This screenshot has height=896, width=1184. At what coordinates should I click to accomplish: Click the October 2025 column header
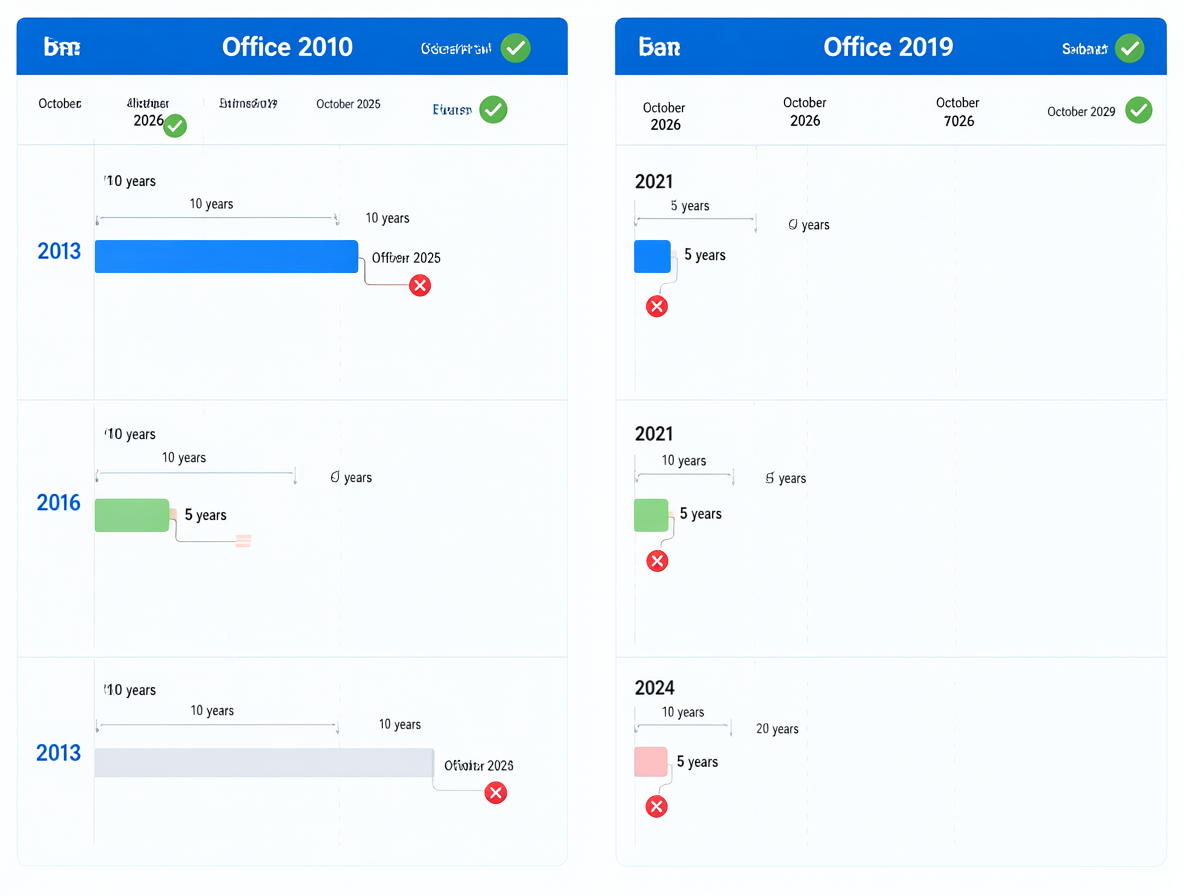348,104
